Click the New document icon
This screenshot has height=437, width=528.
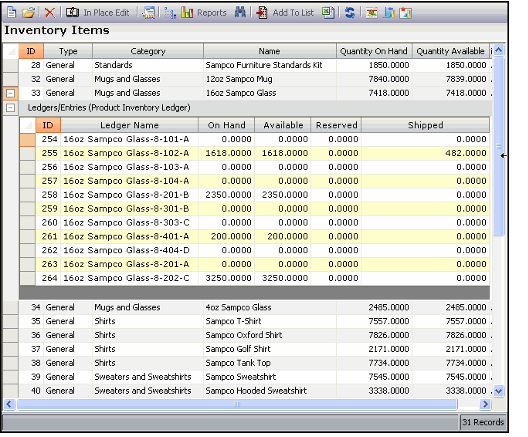(11, 13)
